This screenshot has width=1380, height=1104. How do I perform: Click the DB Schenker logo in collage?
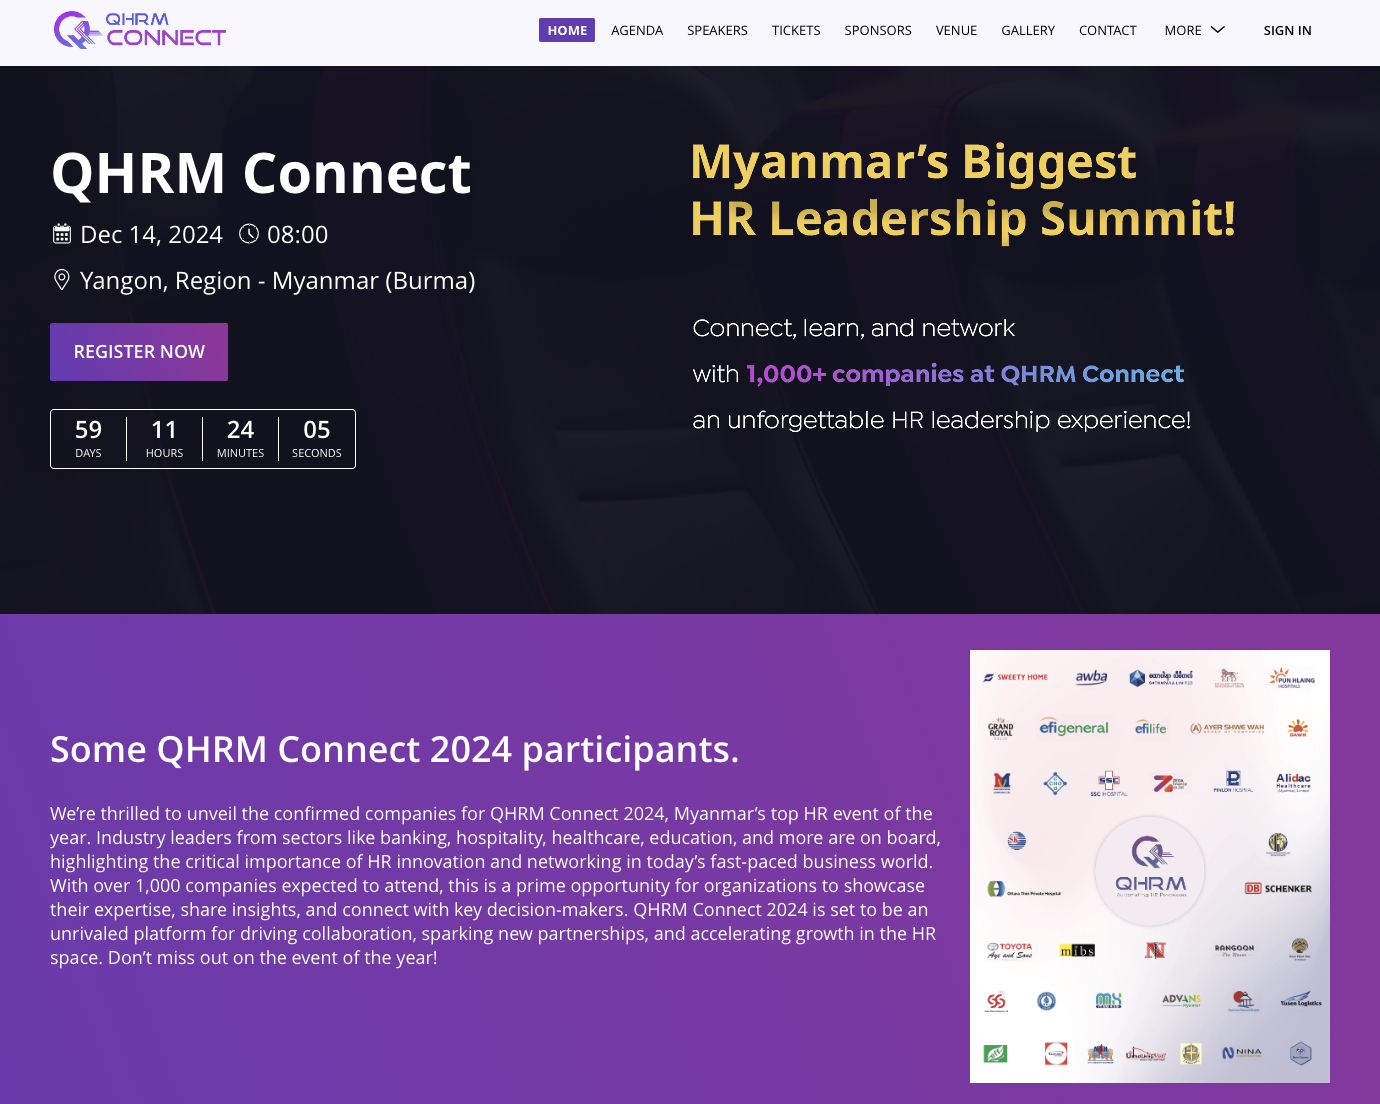pos(1278,888)
